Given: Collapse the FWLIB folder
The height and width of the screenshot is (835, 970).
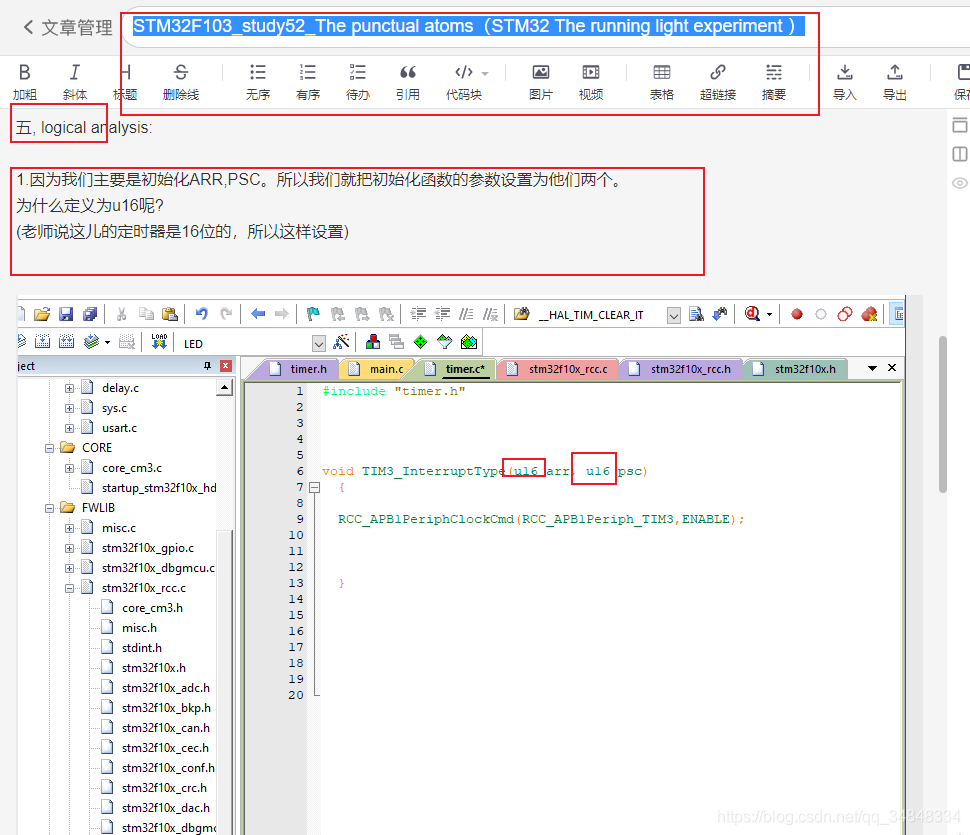Looking at the screenshot, I should tap(49, 508).
